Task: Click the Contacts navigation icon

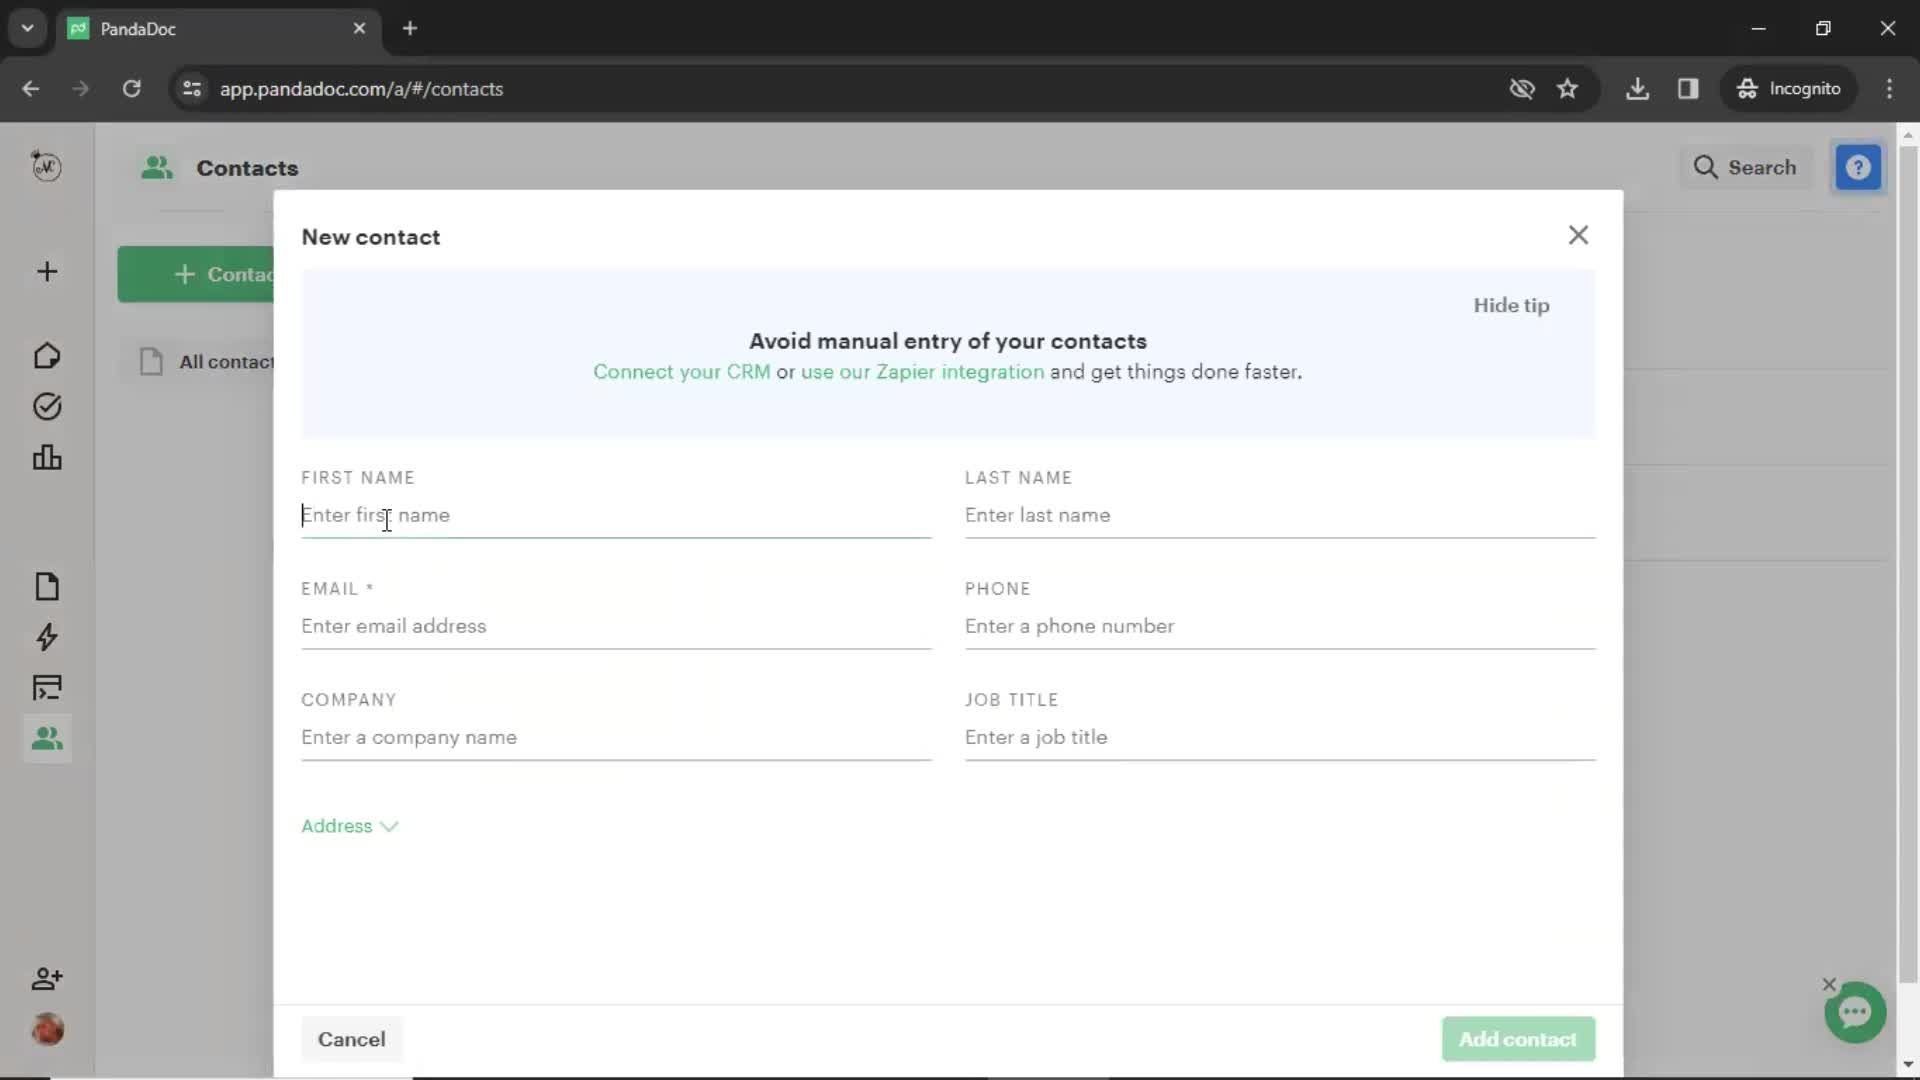Action: pos(46,737)
